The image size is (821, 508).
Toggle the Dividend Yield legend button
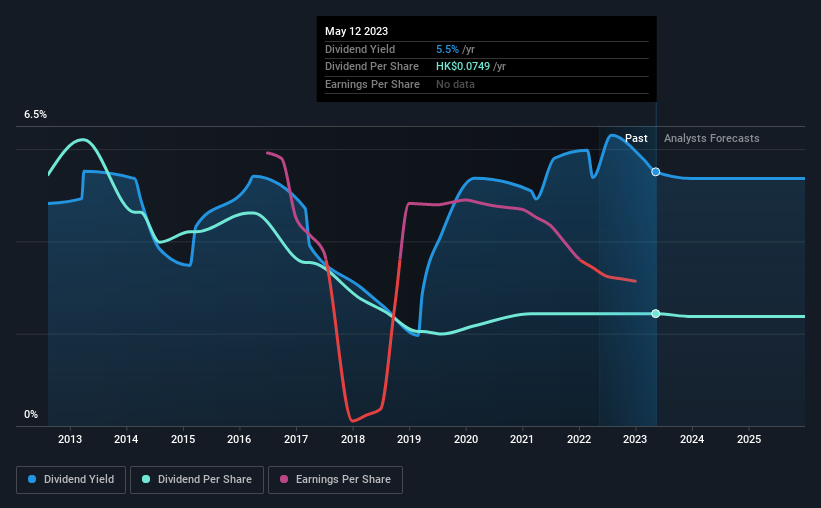click(71, 480)
